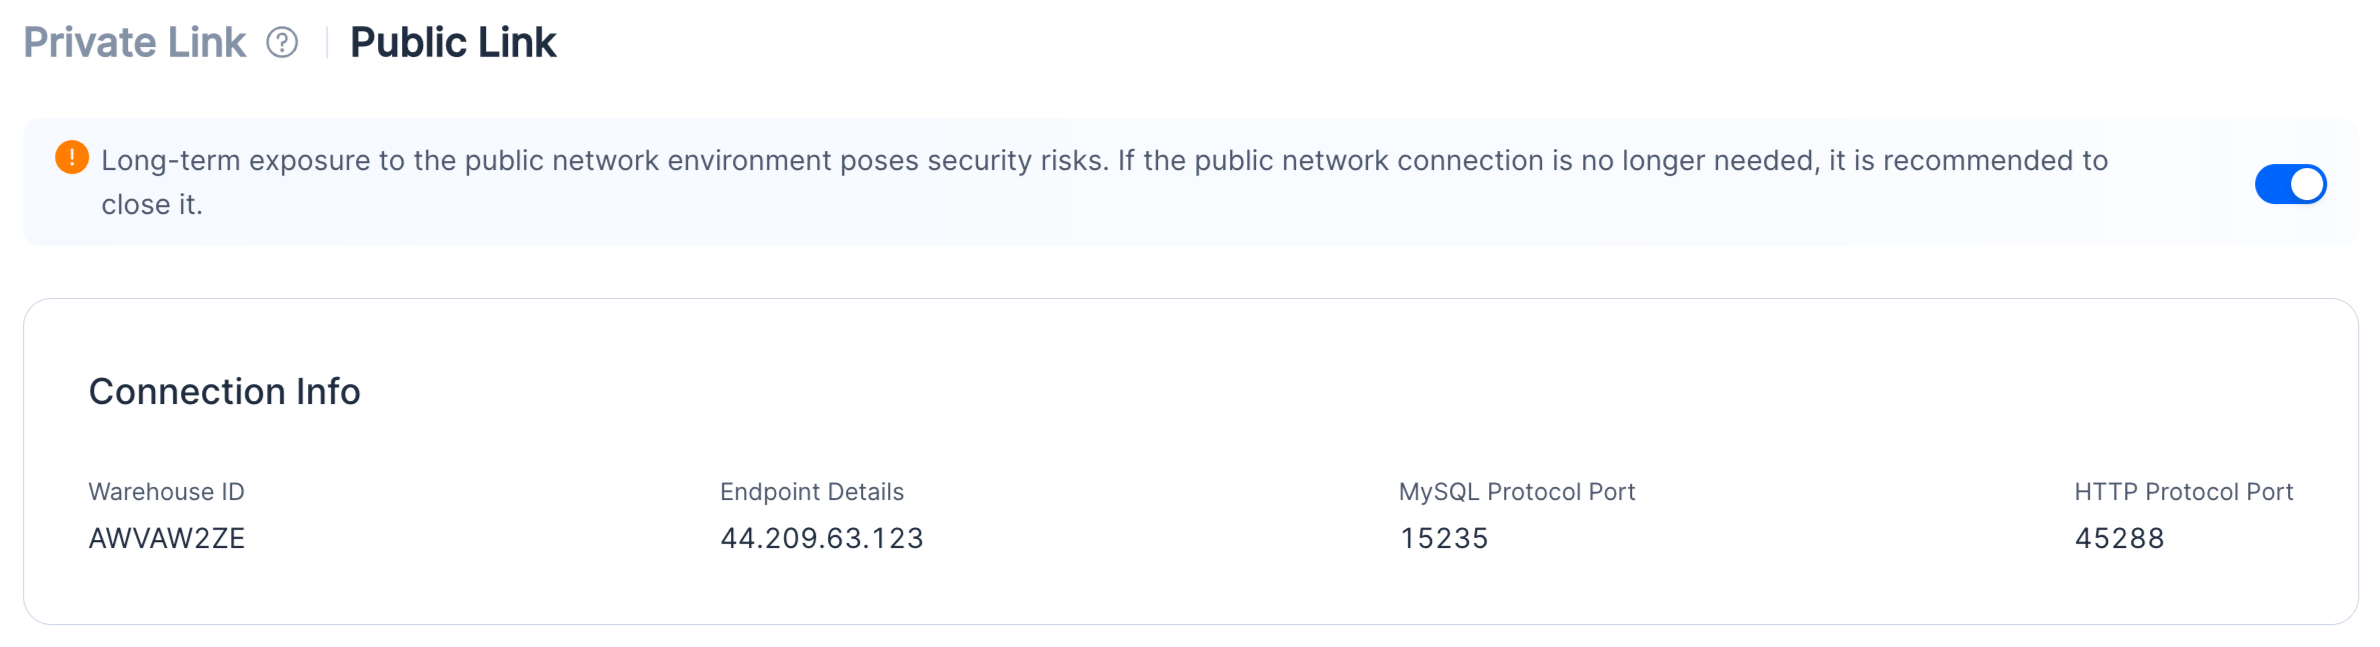Screen dimensions: 2380x647
Task: Click the MySQL Protocol Port label
Action: (x=1517, y=492)
